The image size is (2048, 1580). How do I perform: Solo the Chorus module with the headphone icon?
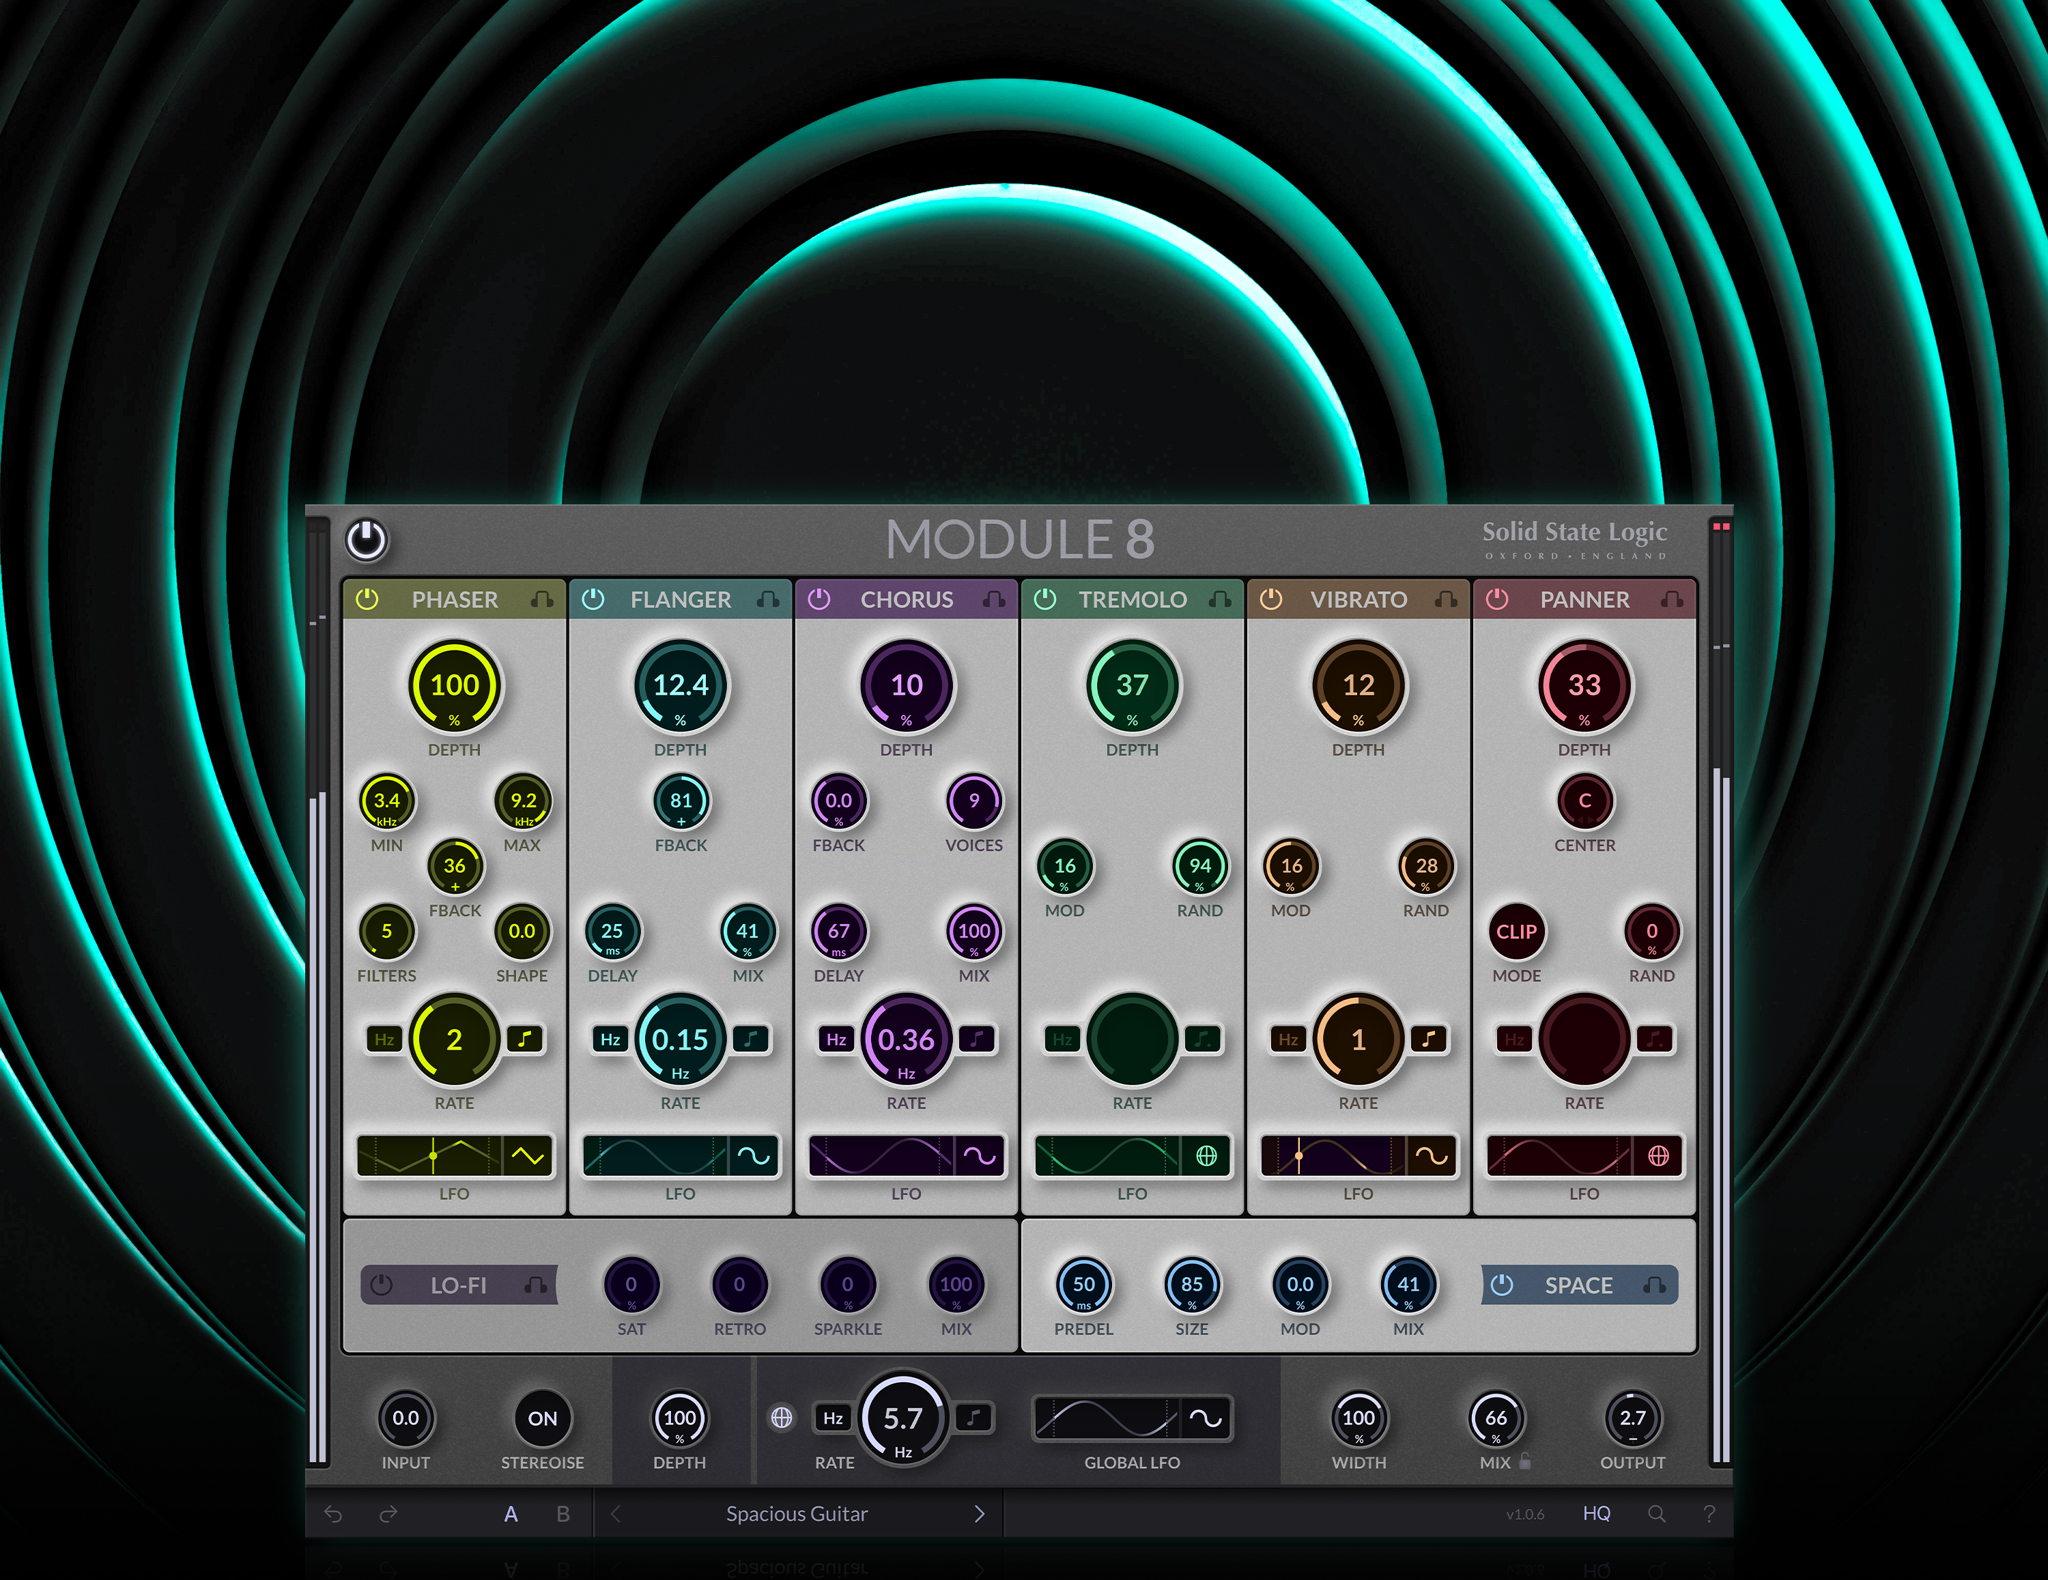(995, 600)
